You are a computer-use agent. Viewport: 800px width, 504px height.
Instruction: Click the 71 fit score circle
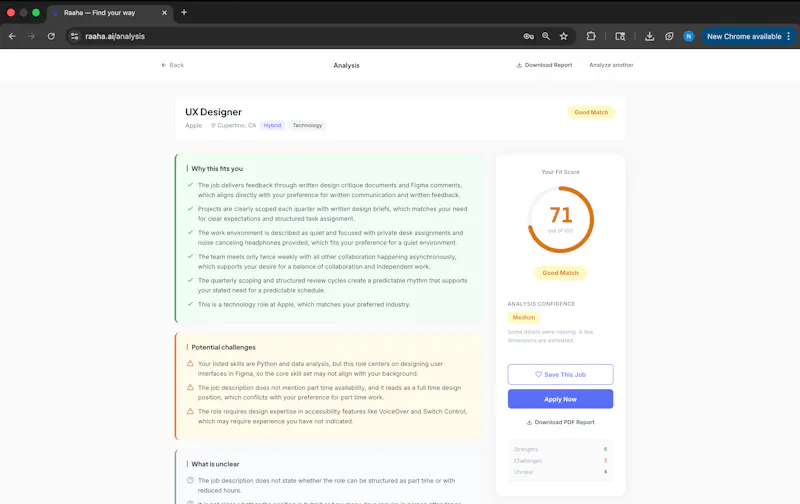click(x=560, y=219)
